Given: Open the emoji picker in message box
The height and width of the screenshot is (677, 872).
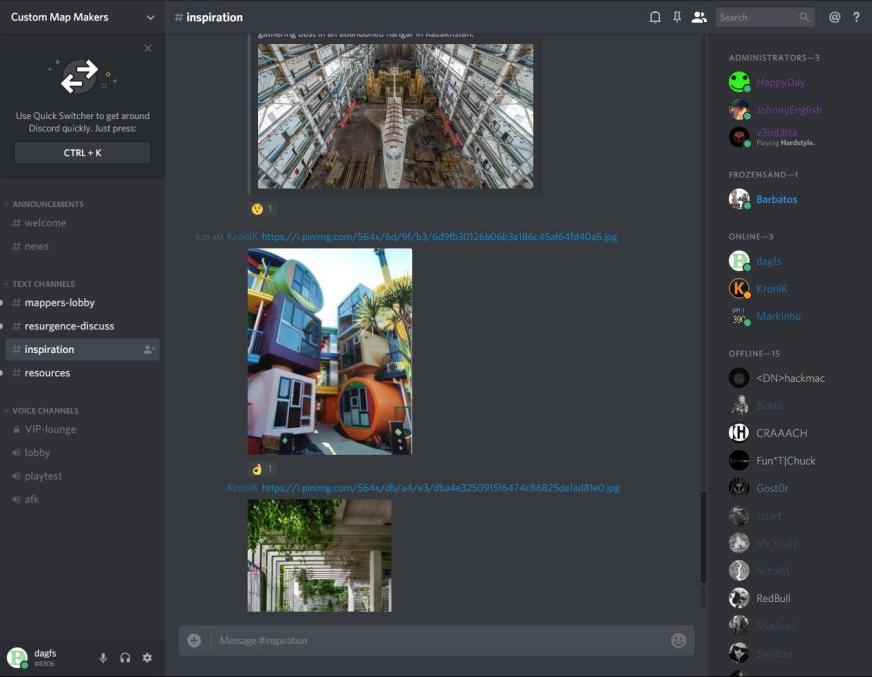Looking at the screenshot, I should click(679, 640).
